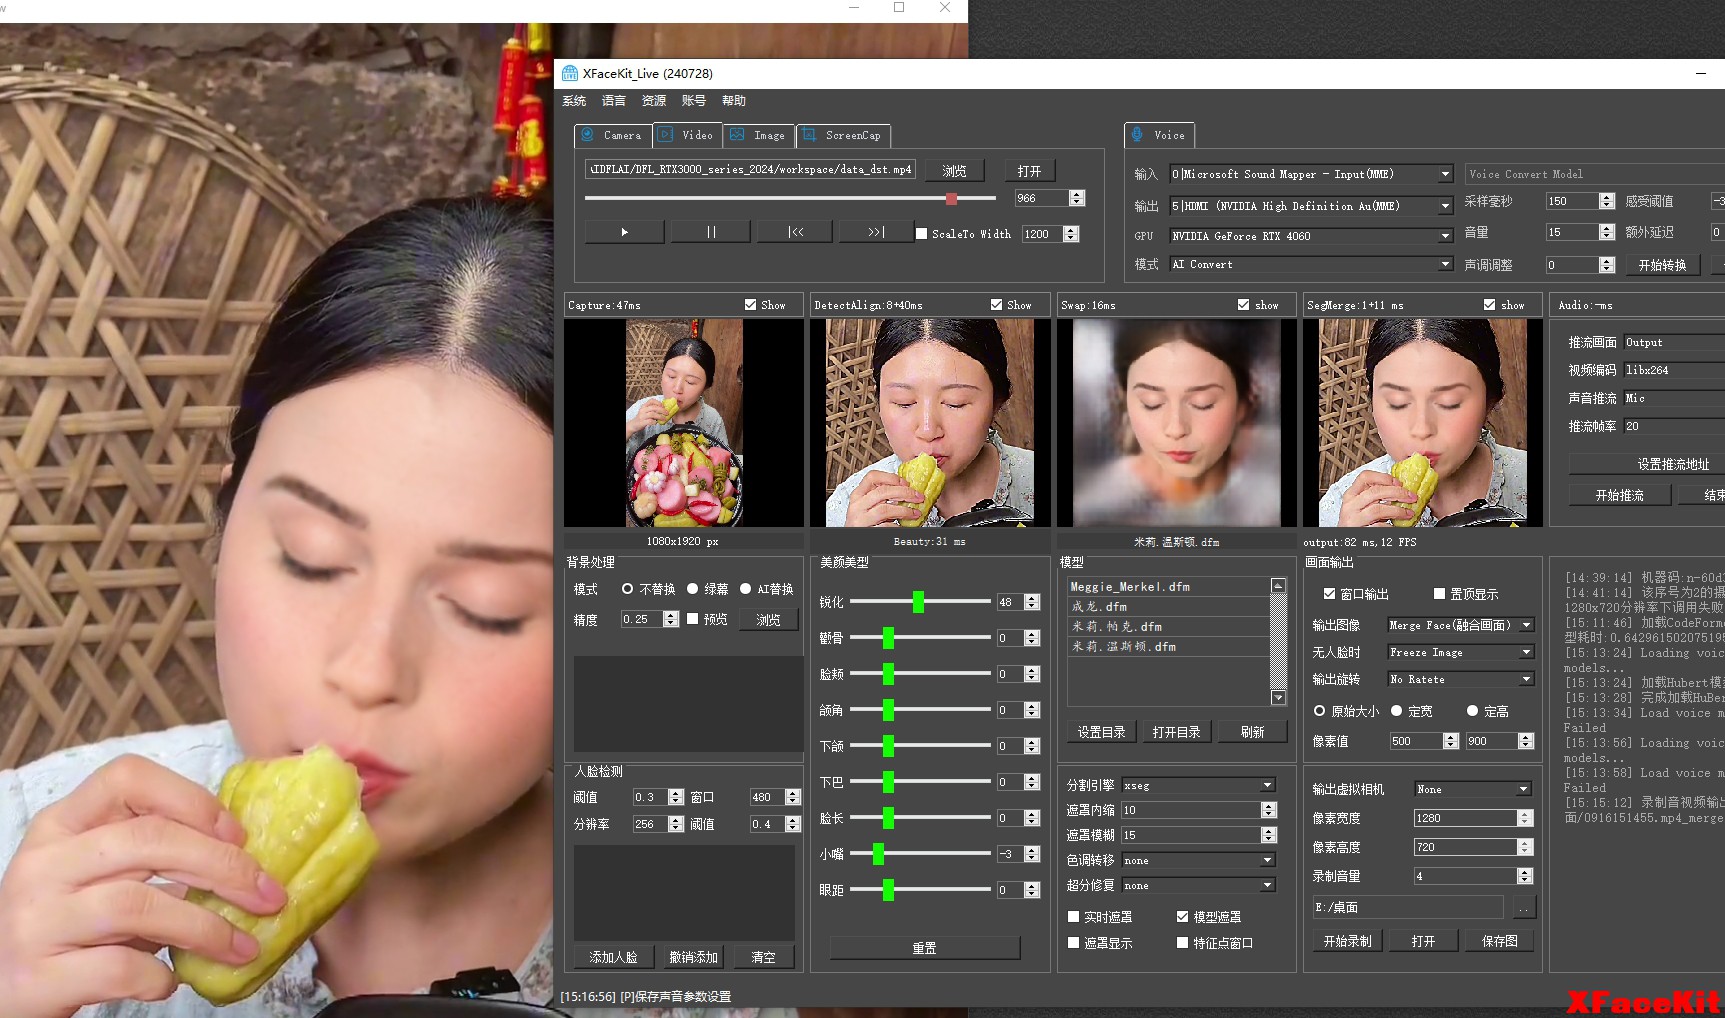Switch to the Camera tab
The image size is (1725, 1018).
pyautogui.click(x=613, y=135)
